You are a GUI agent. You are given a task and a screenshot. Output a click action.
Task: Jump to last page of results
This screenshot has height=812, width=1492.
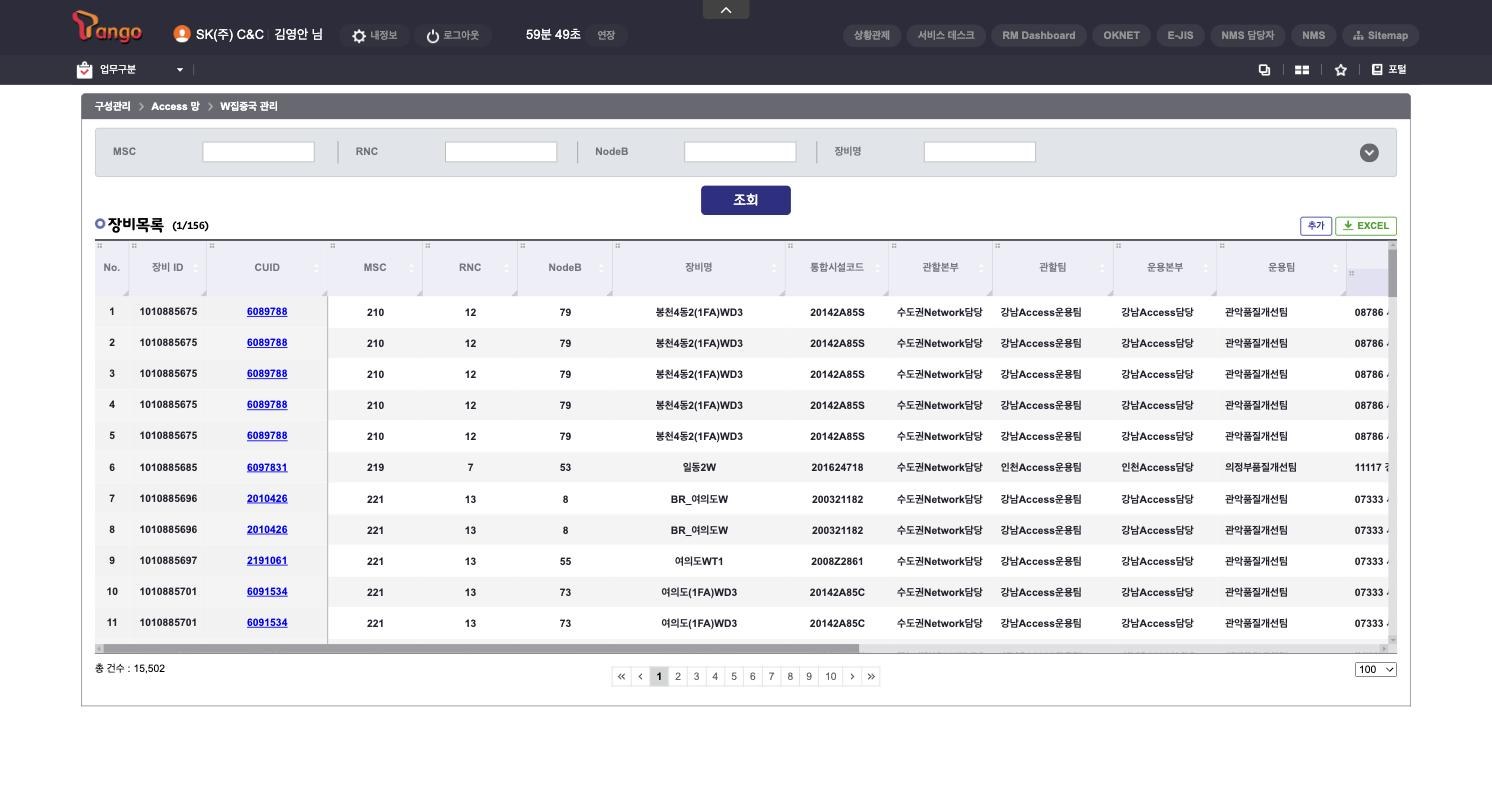click(871, 677)
